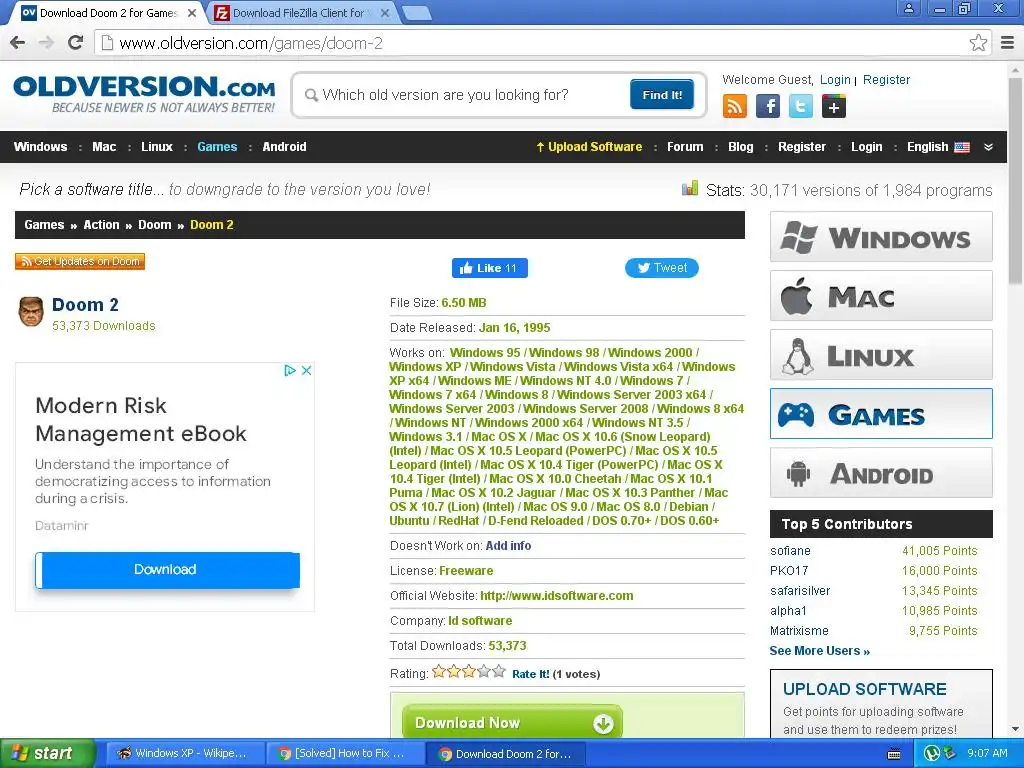Open the Linux menu in nav bar
This screenshot has width=1024, height=768.
pos(157,147)
